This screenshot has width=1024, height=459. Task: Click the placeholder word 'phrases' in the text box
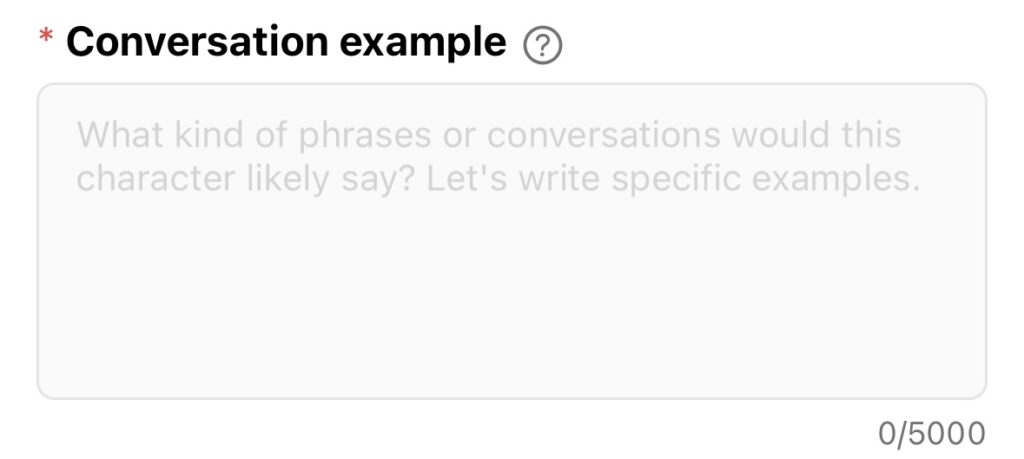point(365,137)
